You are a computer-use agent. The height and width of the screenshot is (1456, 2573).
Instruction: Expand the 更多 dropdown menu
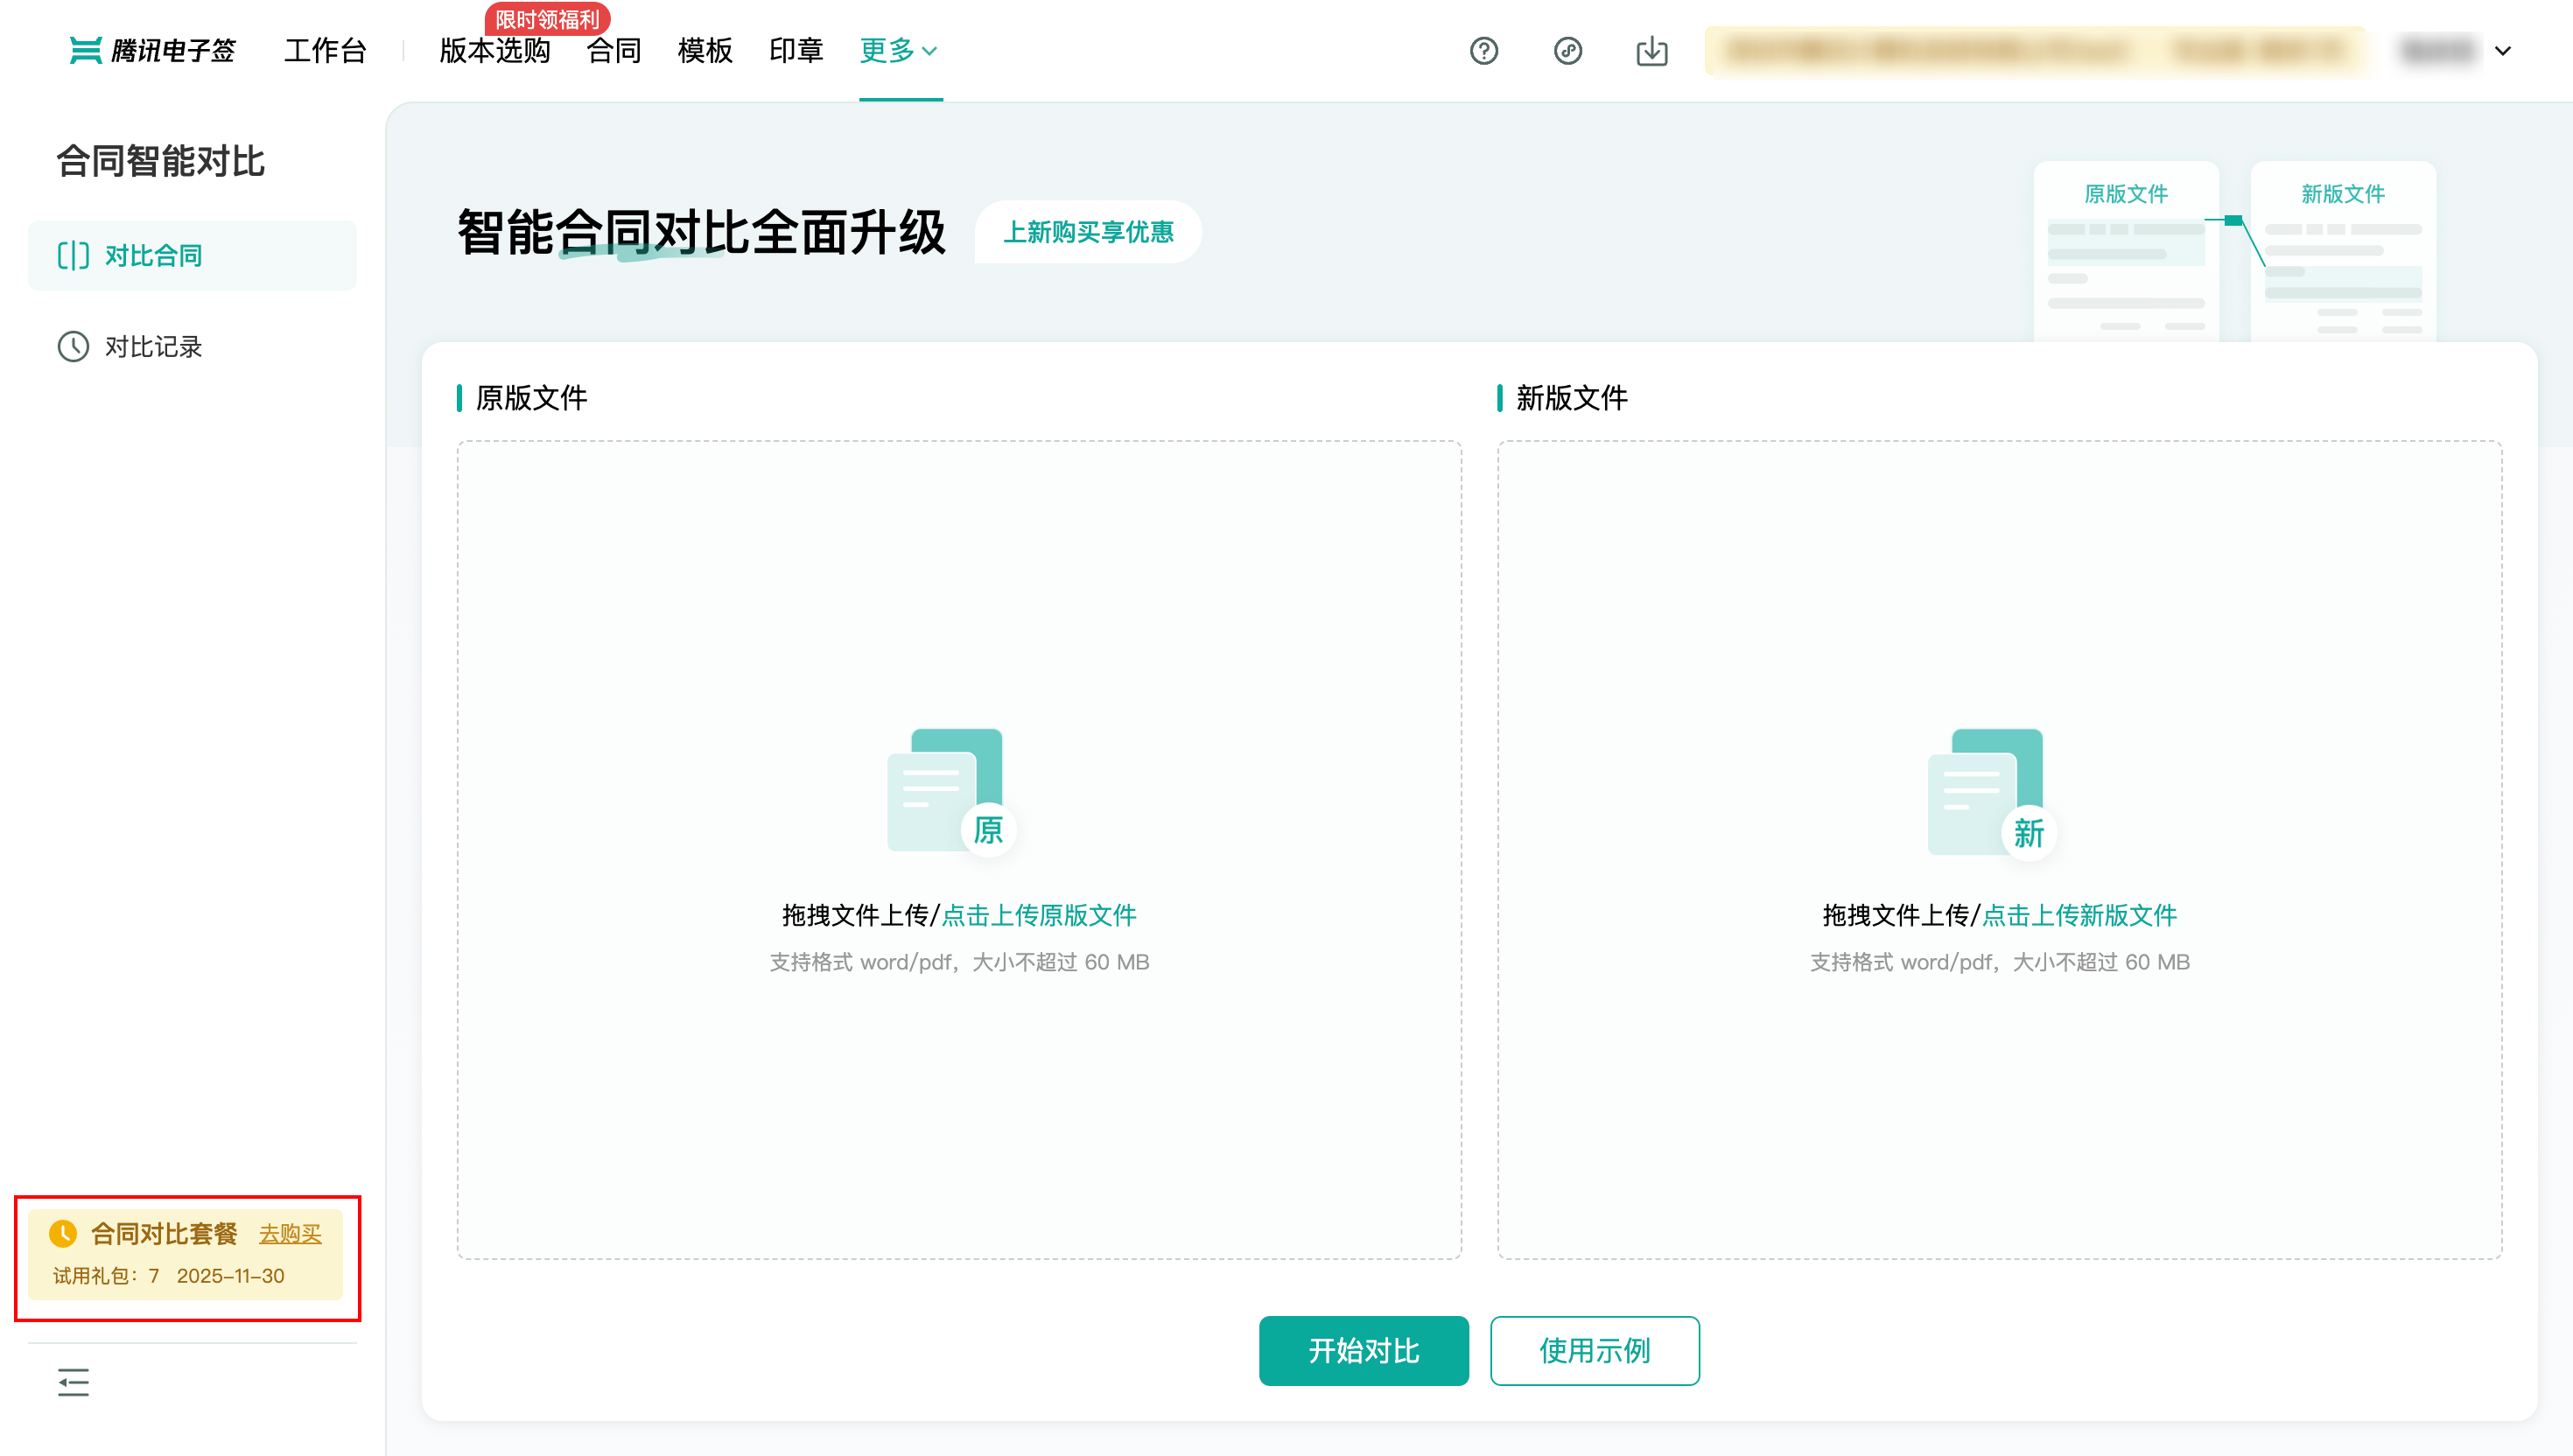point(899,50)
